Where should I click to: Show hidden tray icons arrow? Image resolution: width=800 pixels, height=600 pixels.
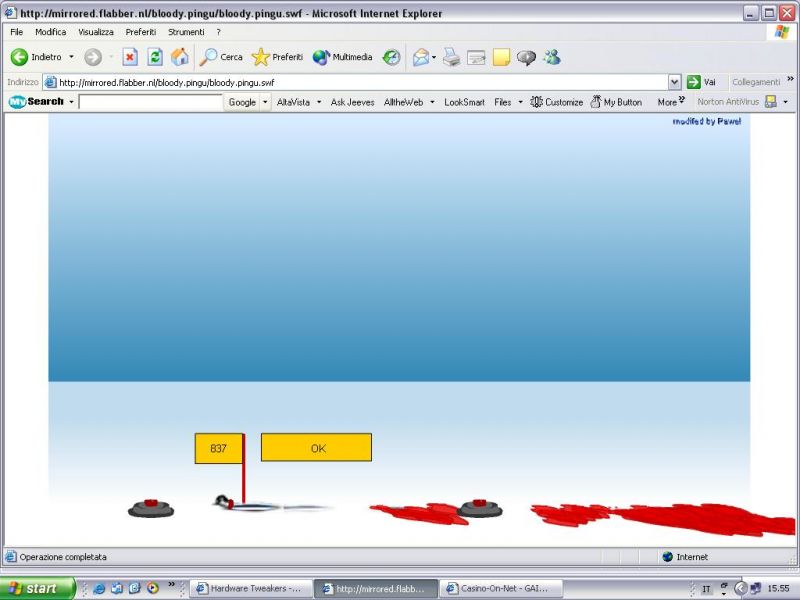(741, 588)
